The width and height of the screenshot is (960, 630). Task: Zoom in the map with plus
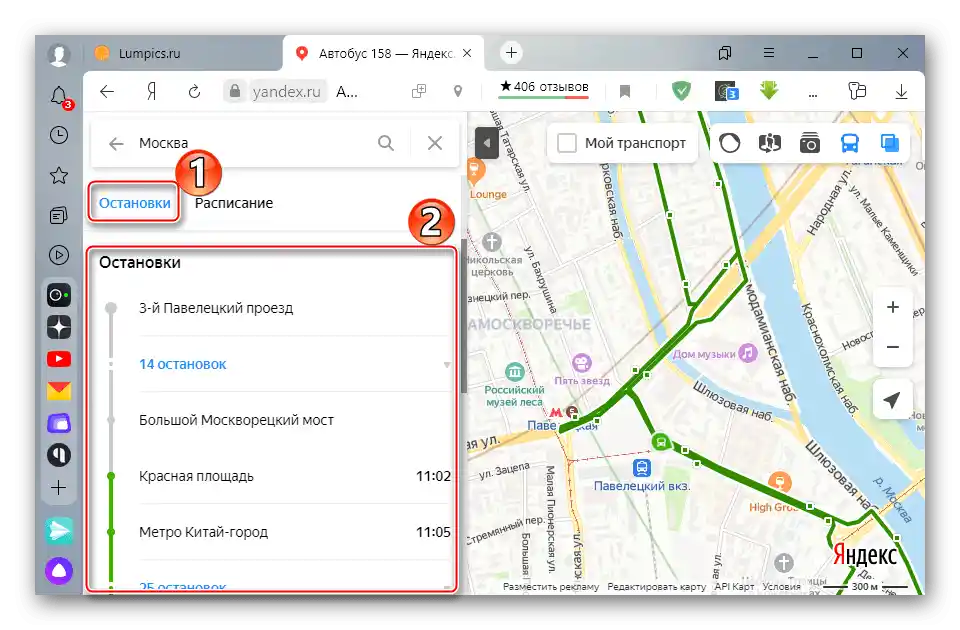893,307
